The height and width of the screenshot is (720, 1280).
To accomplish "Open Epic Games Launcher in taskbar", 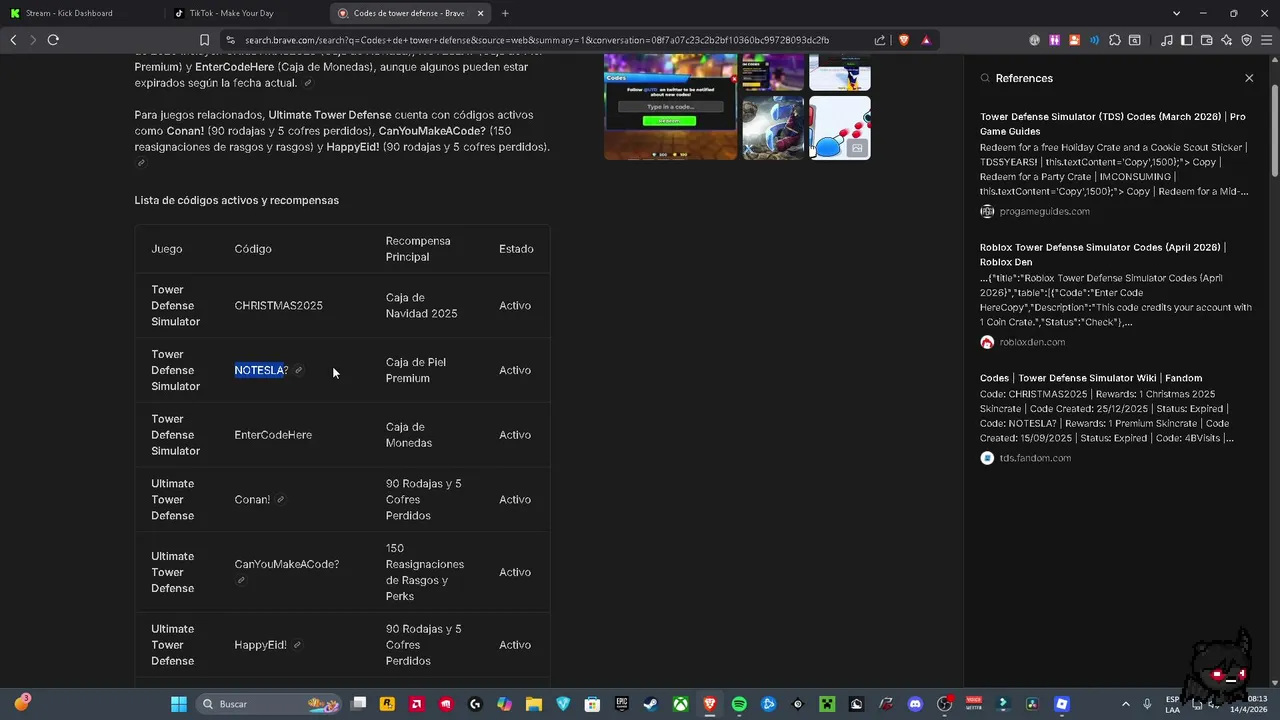I will [x=622, y=704].
